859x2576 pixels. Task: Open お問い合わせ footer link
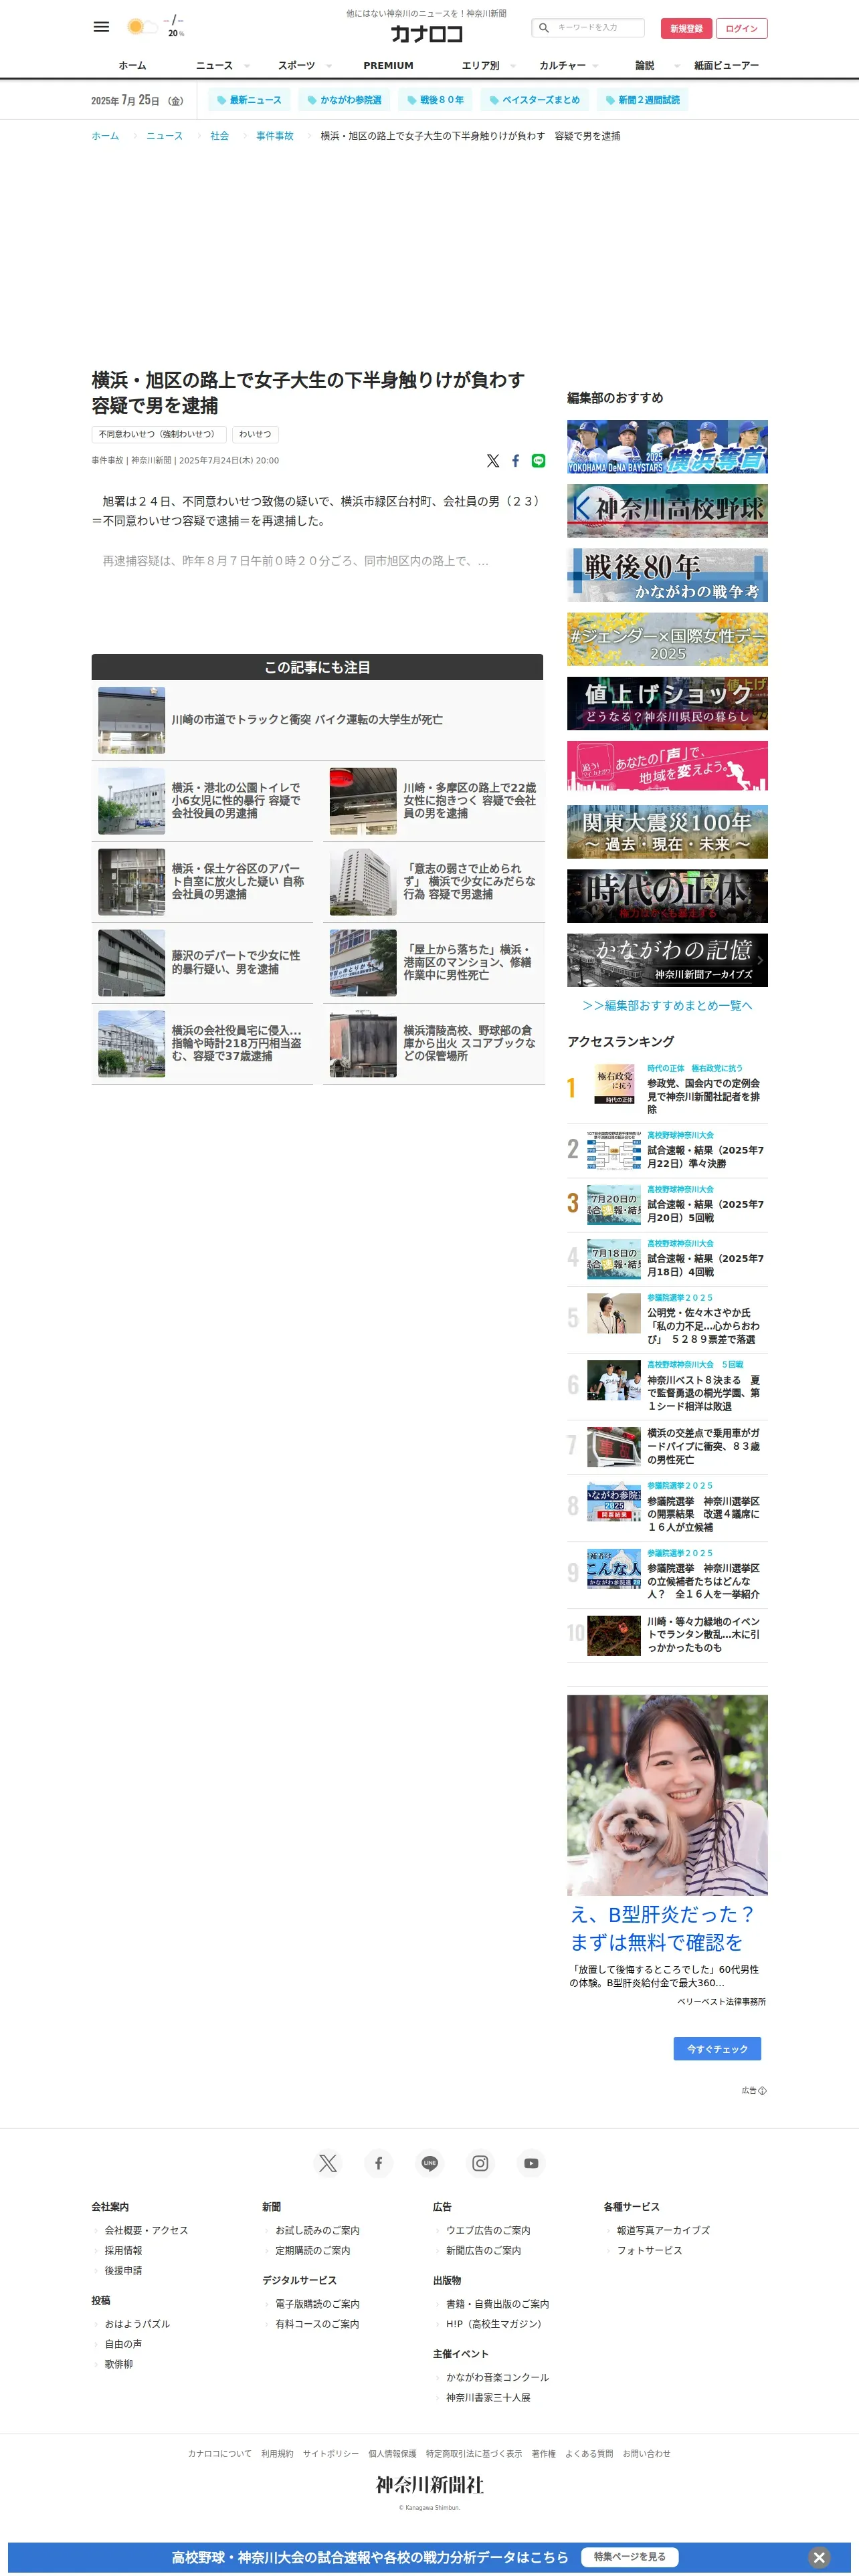[646, 2453]
